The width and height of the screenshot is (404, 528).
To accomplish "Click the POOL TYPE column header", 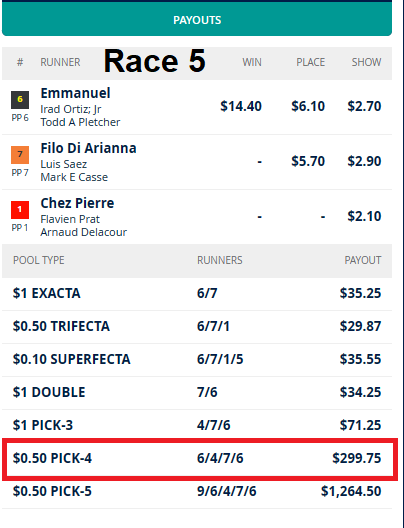I will tap(38, 260).
